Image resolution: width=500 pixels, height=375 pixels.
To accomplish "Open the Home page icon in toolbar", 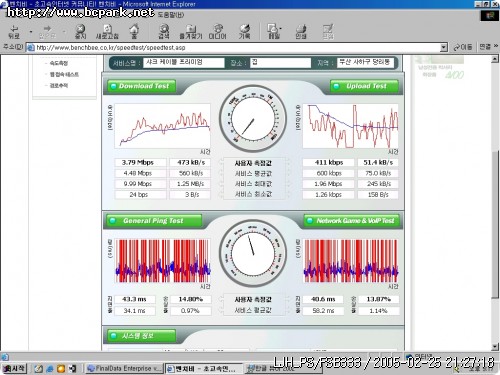I will click(x=134, y=32).
